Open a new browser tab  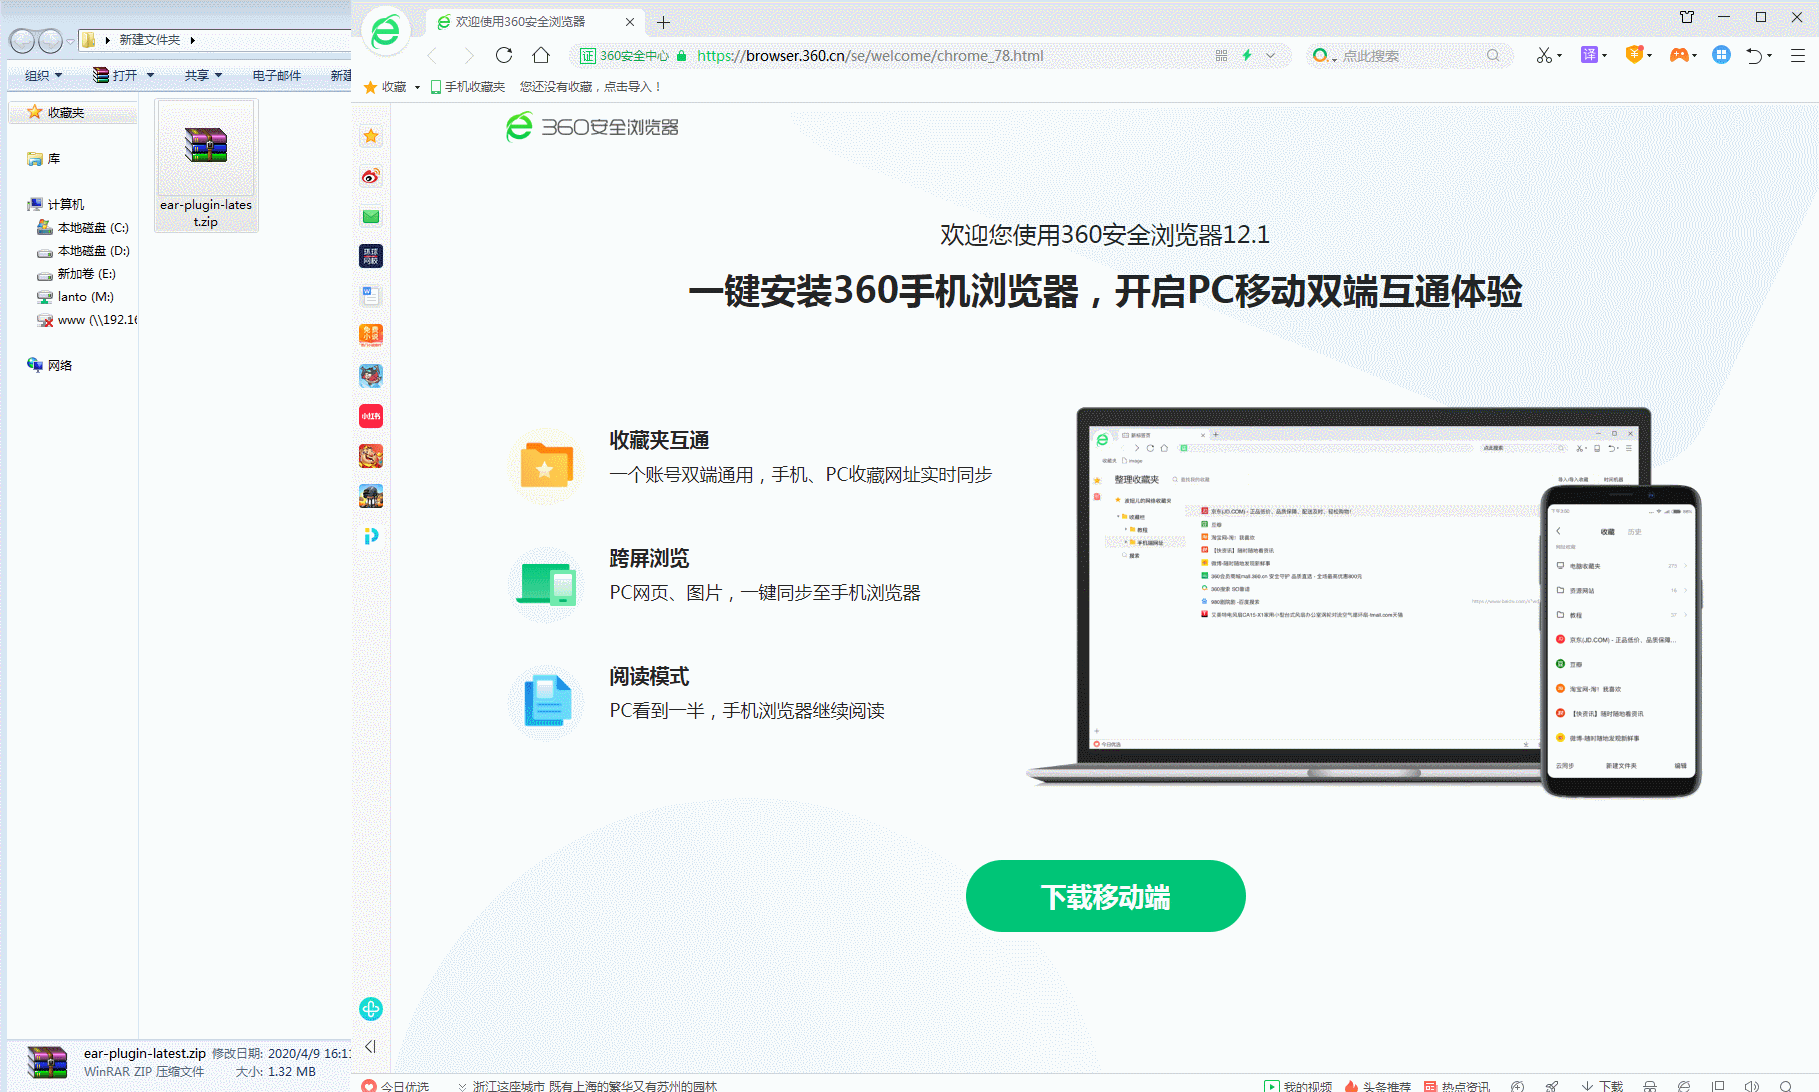[x=663, y=22]
